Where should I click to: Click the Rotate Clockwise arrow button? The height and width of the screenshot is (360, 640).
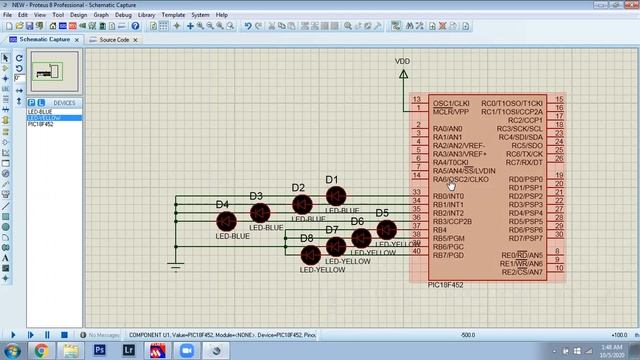19,58
